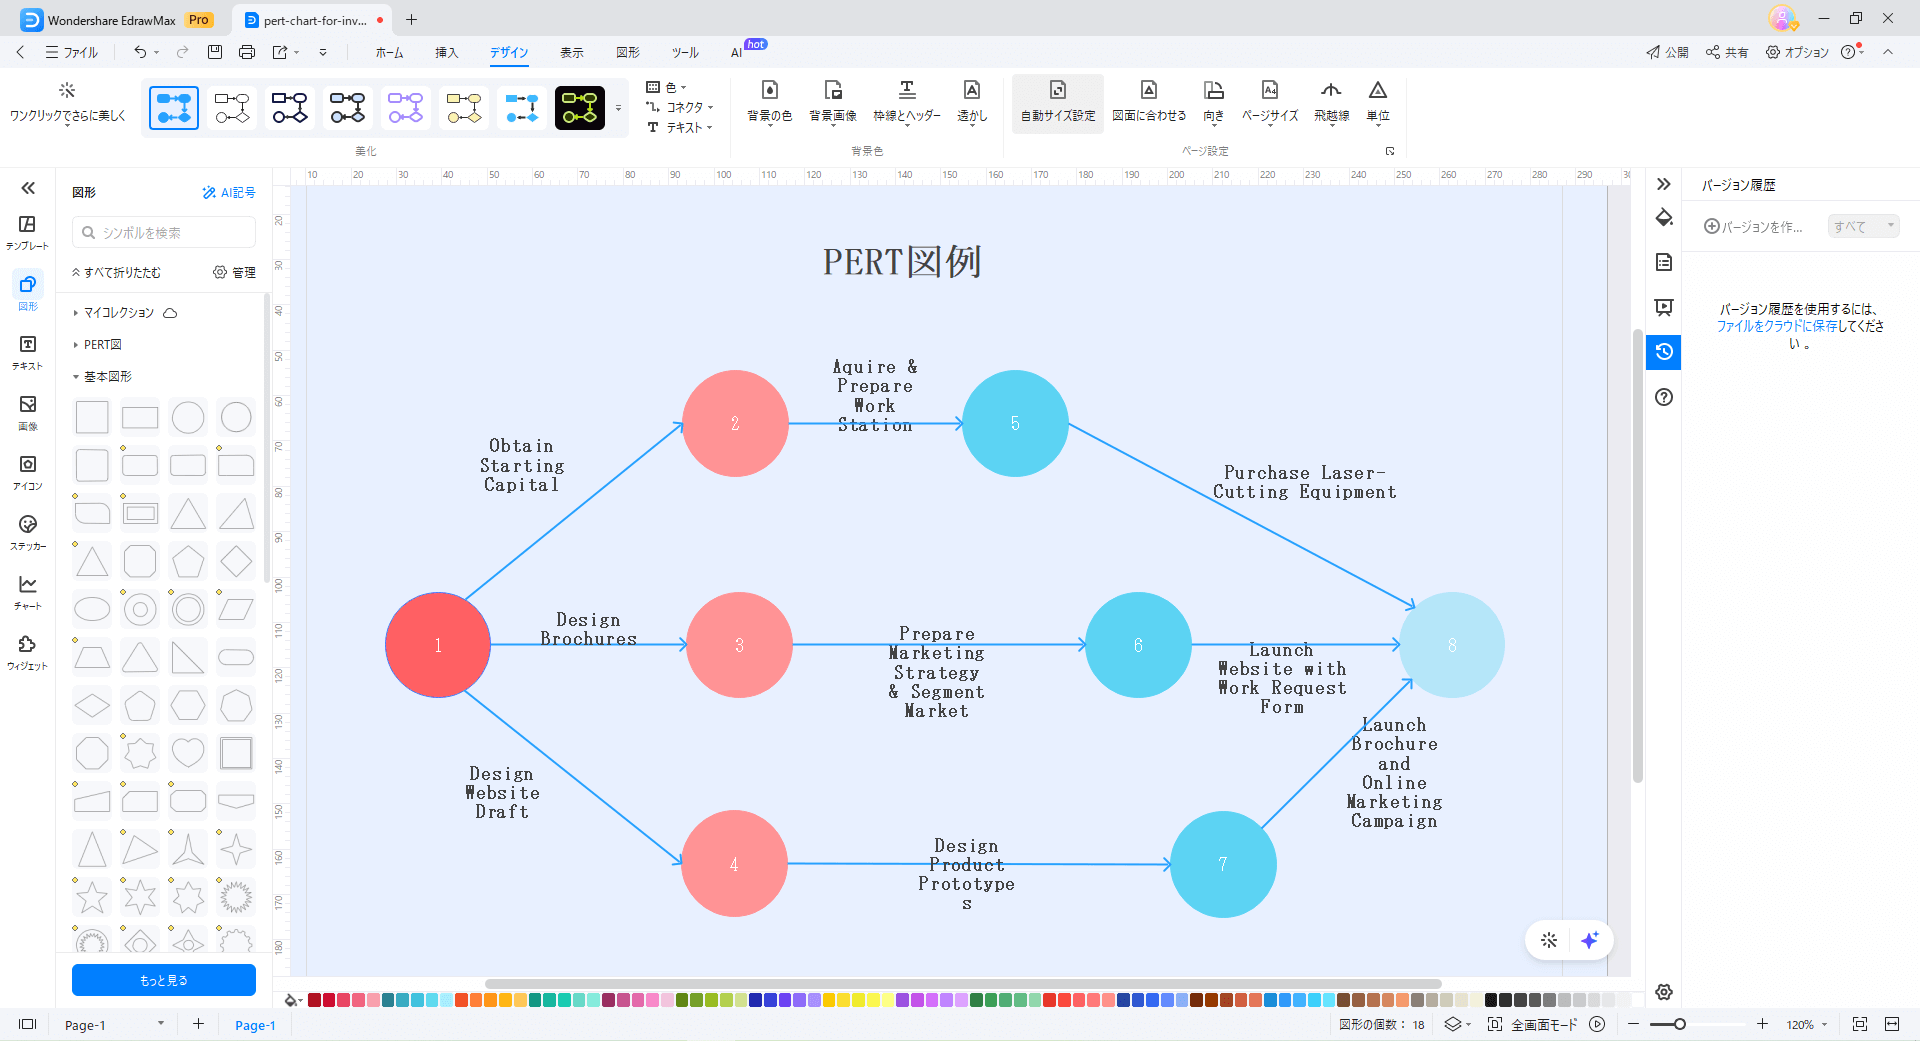Click the Redo arrow icon
The height and width of the screenshot is (1041, 1920).
click(x=182, y=52)
